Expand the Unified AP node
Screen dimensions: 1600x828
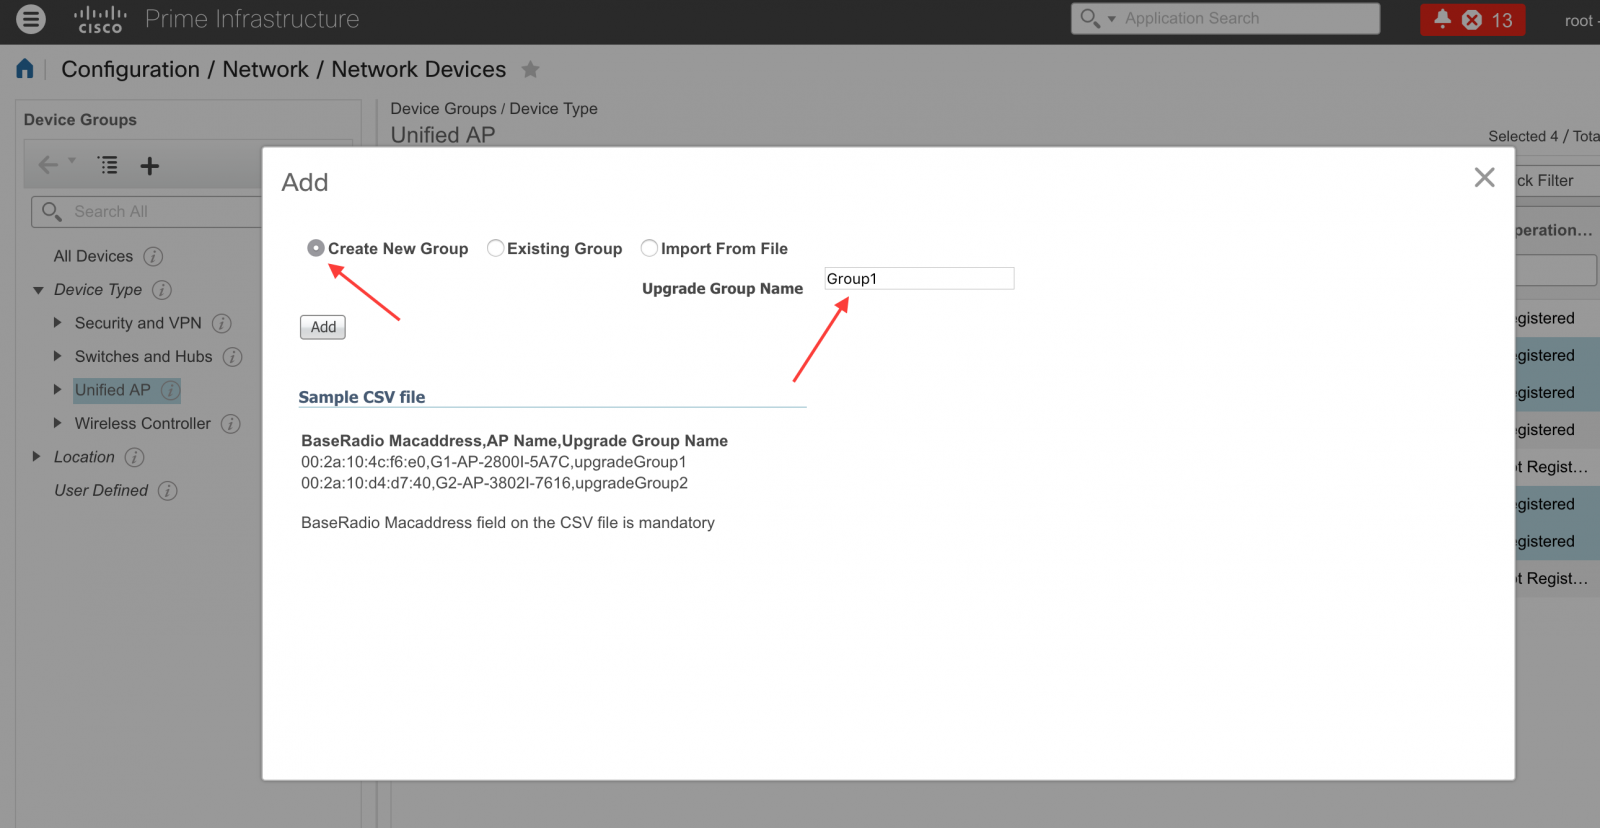tap(57, 390)
